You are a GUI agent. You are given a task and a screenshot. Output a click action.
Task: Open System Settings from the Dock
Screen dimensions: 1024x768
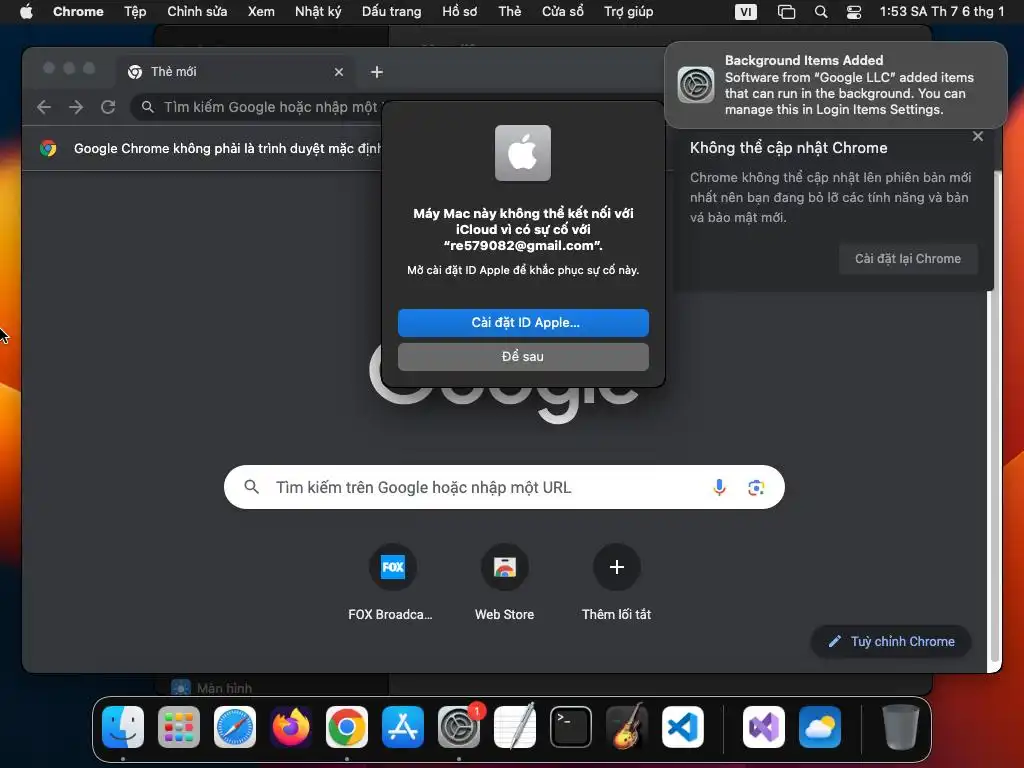click(459, 727)
